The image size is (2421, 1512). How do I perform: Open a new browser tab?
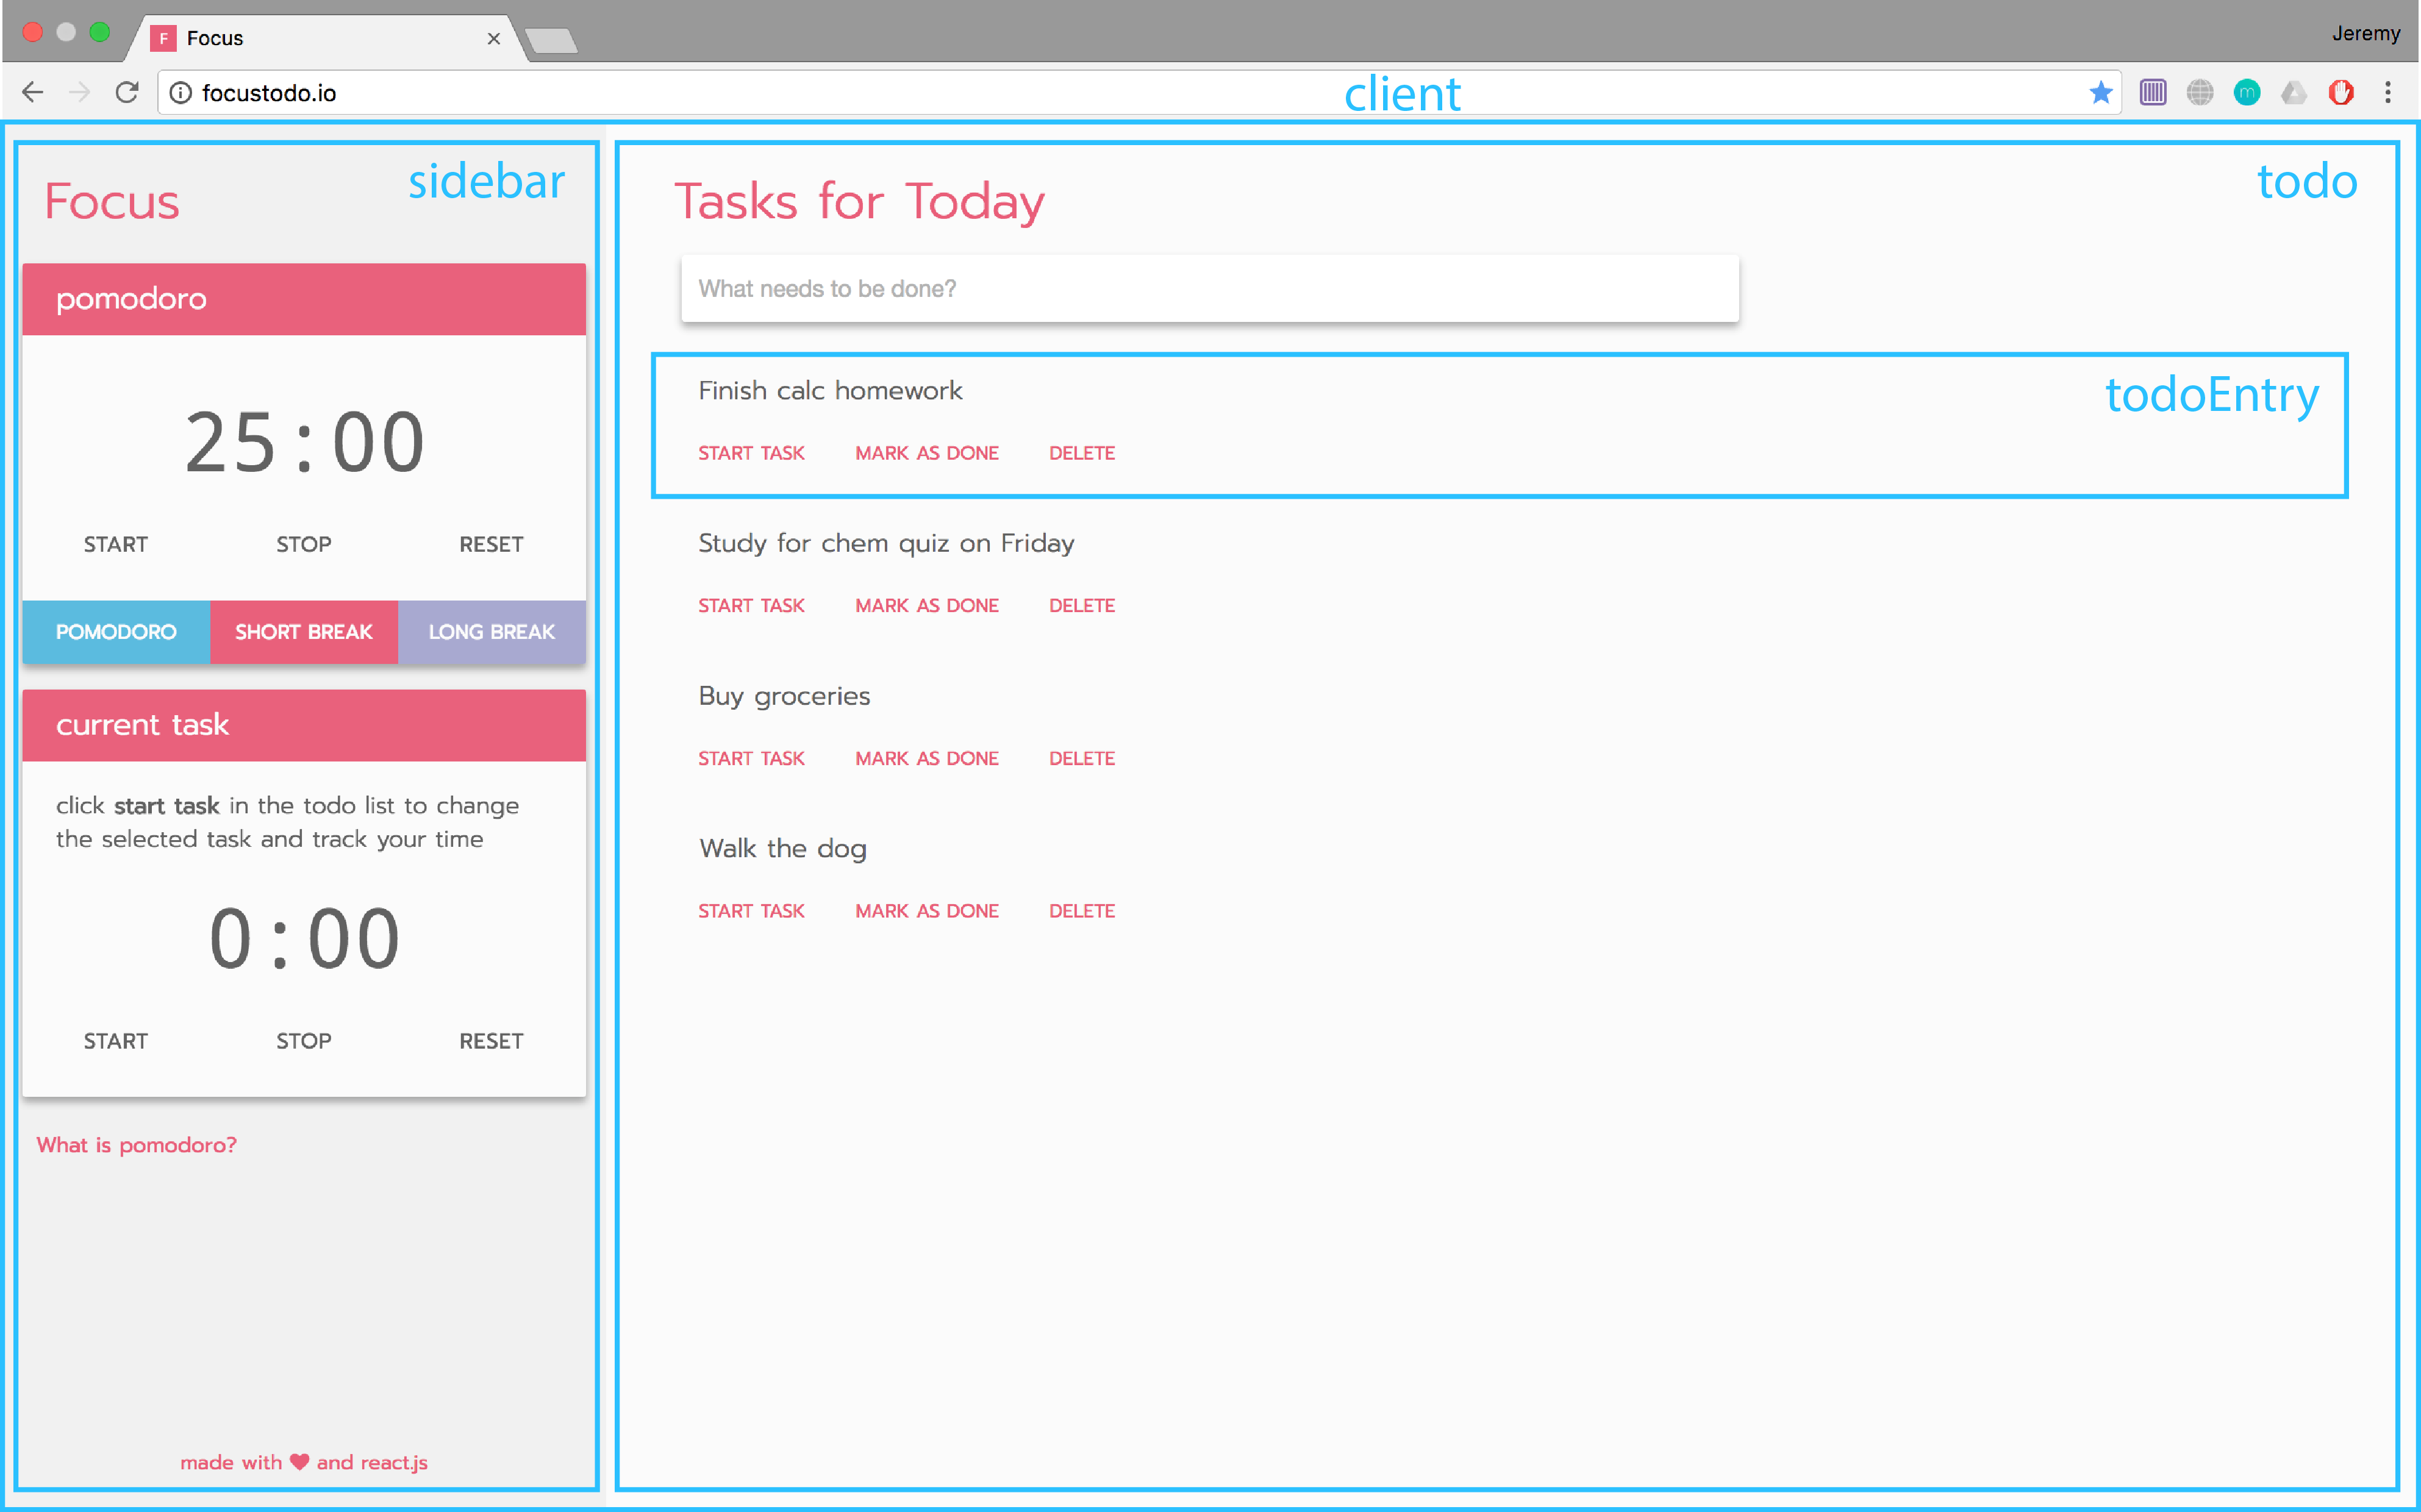551,40
